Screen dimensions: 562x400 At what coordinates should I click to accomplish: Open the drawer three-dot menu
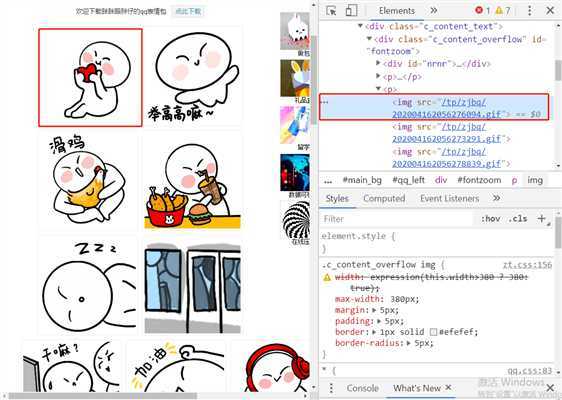[x=331, y=388]
